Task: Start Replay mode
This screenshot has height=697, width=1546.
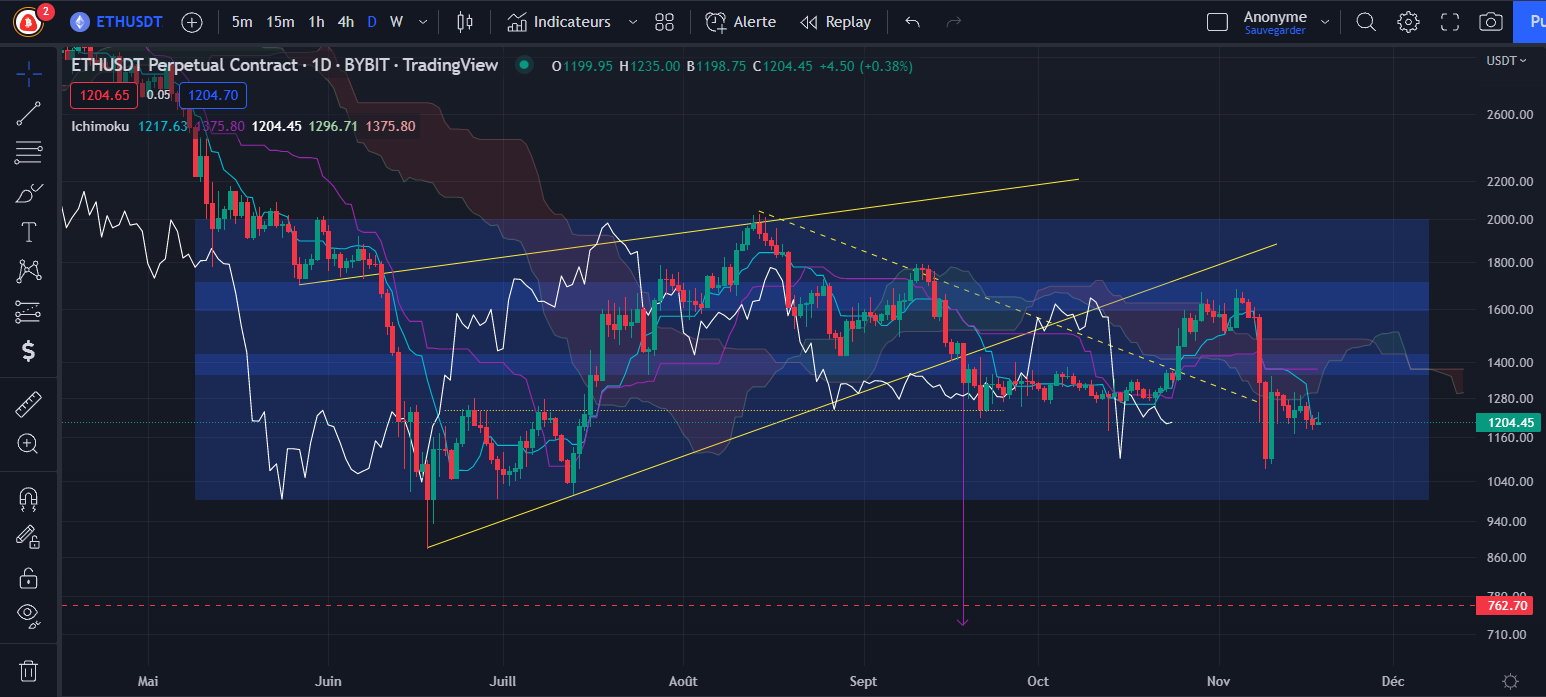Action: click(x=836, y=21)
